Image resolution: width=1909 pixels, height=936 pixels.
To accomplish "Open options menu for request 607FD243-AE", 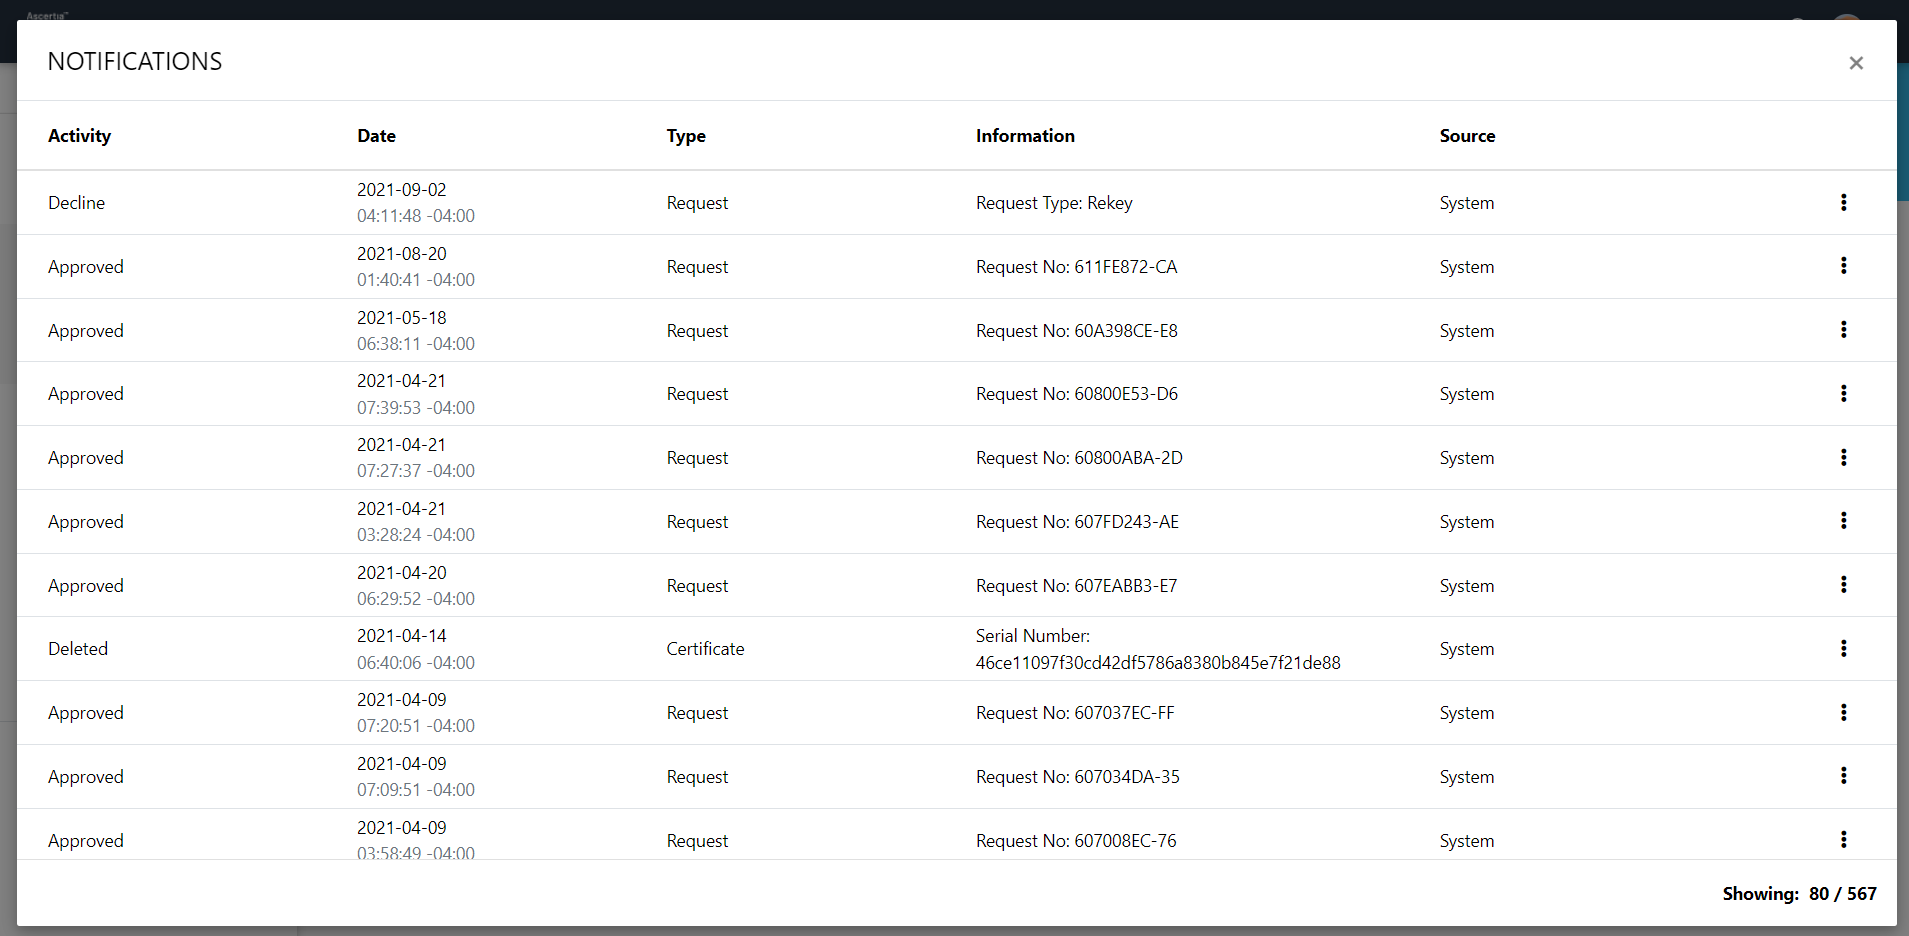I will 1843,521.
